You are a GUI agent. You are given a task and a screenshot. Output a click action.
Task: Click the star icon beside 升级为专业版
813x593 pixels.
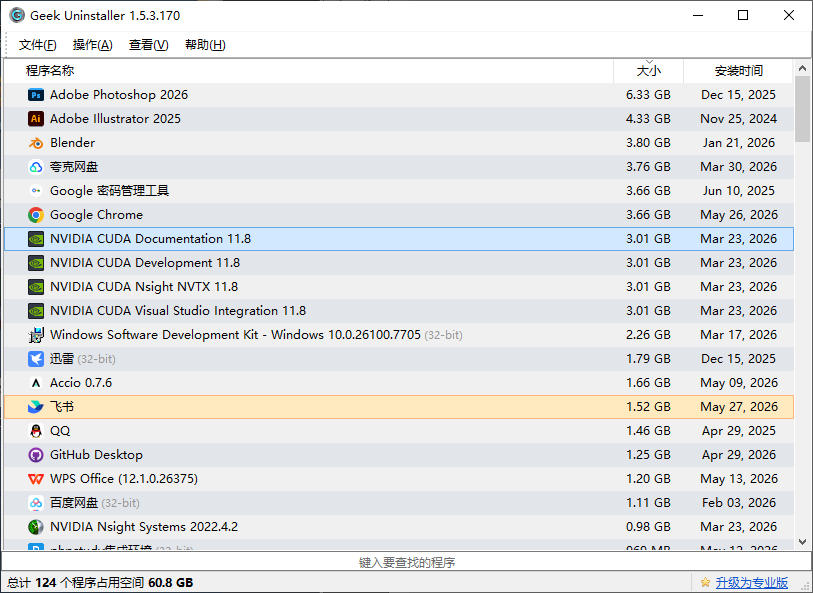(x=705, y=582)
